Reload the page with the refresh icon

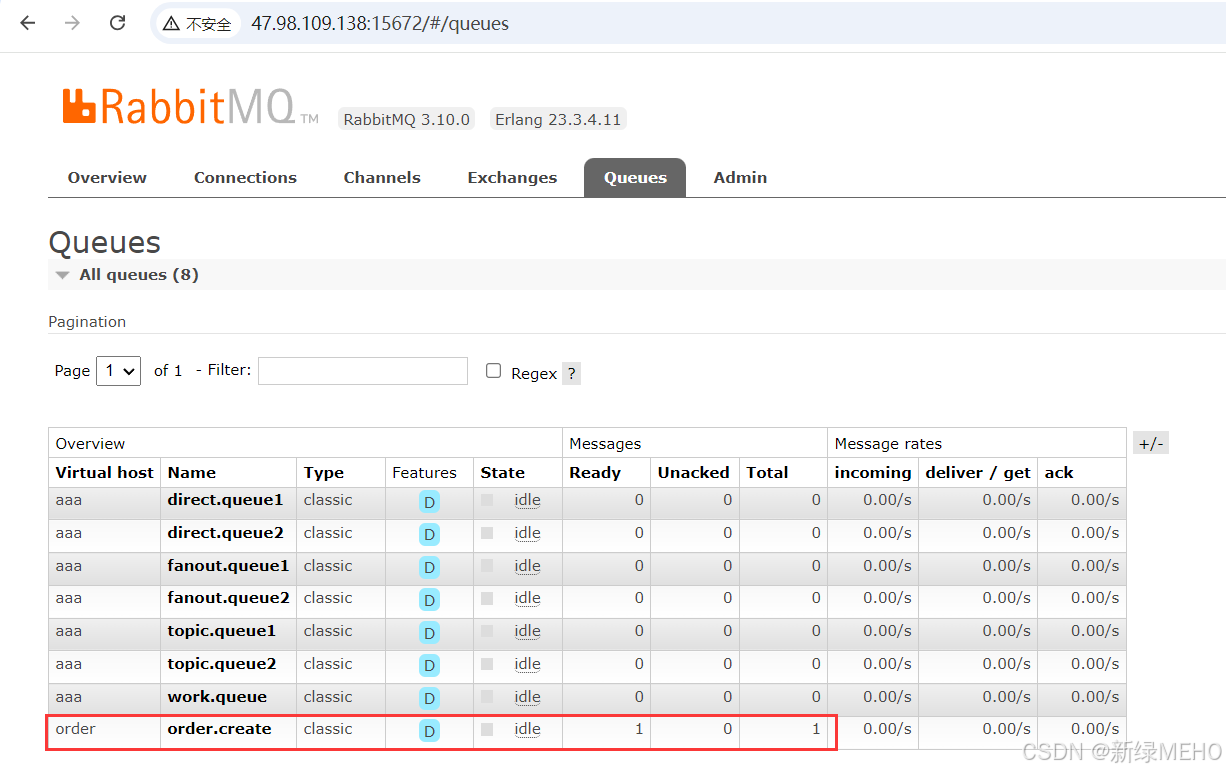pyautogui.click(x=117, y=23)
